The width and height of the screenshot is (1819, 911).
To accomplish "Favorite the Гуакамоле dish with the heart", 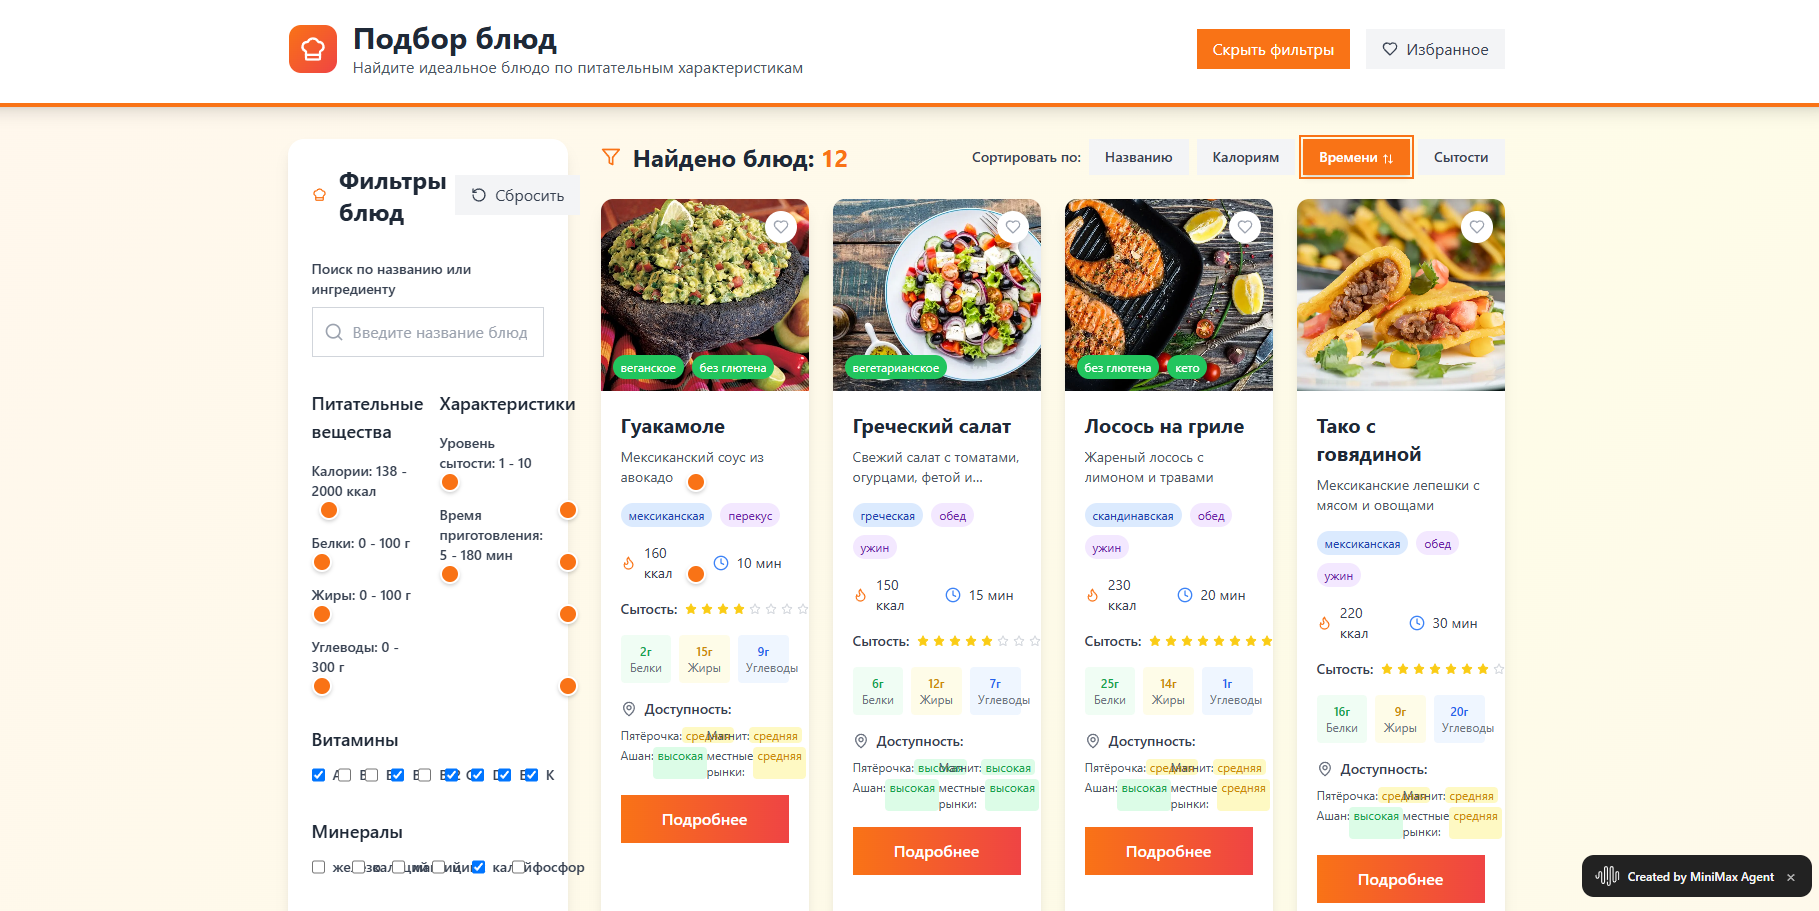I will click(781, 227).
